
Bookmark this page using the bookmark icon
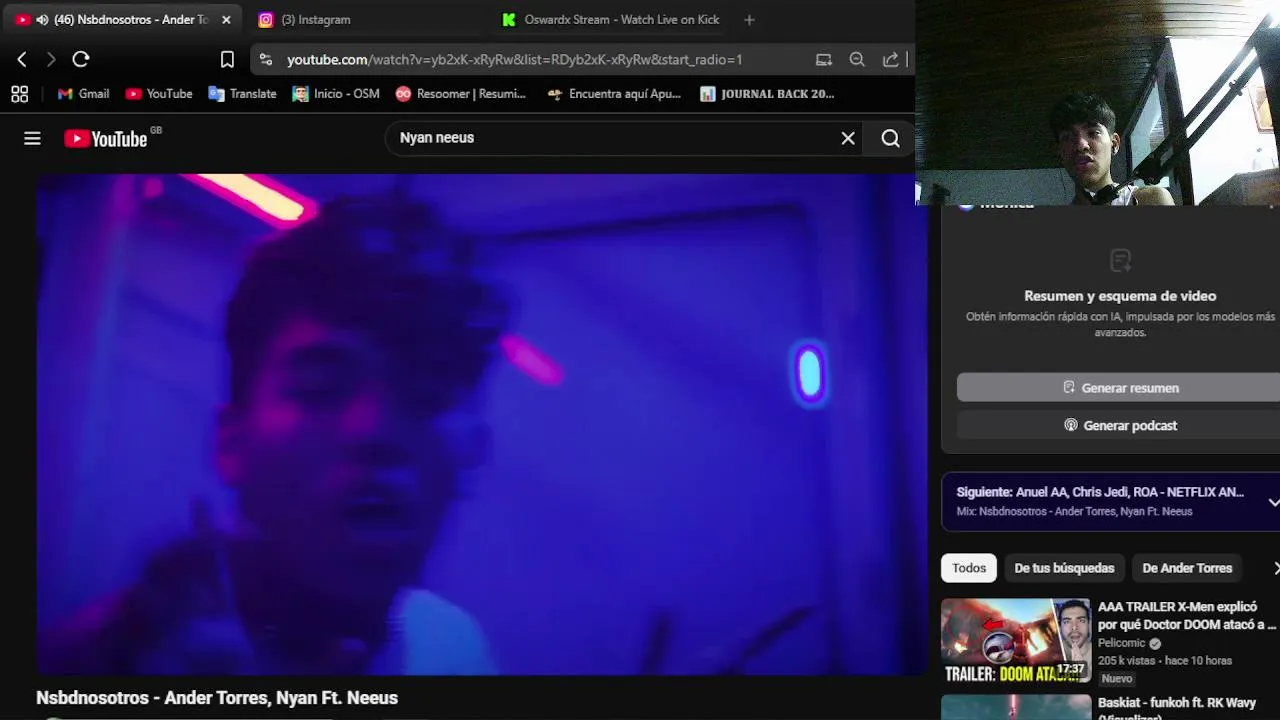[x=227, y=59]
